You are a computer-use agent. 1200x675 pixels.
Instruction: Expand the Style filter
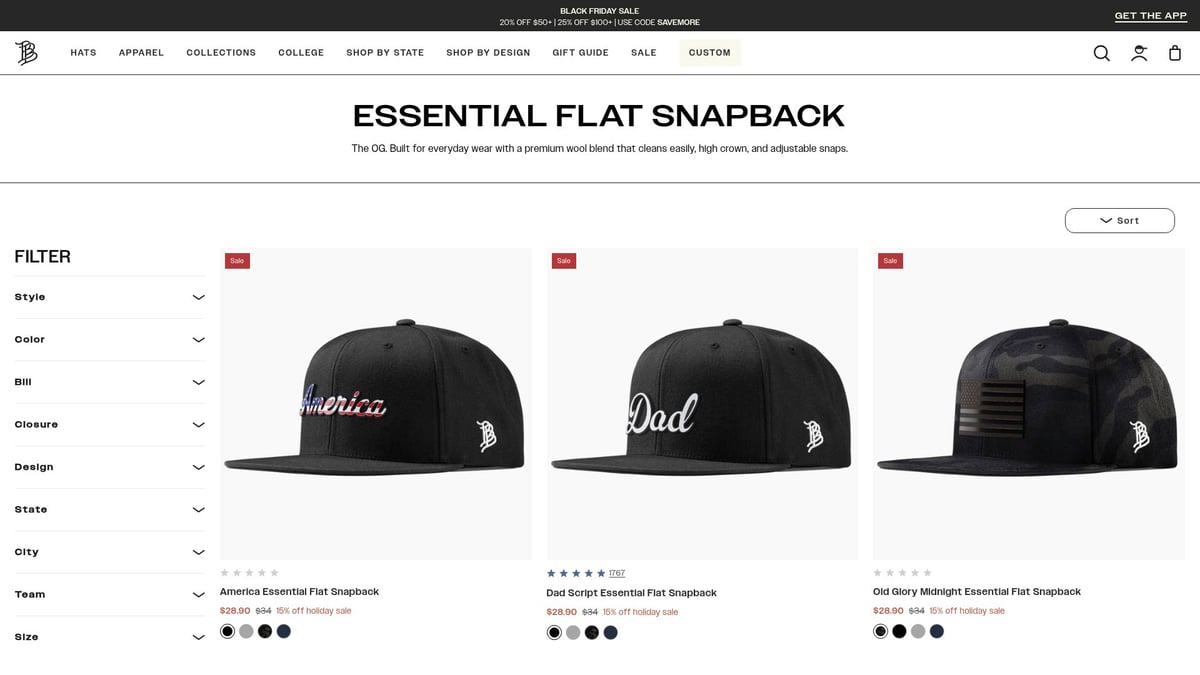(109, 297)
